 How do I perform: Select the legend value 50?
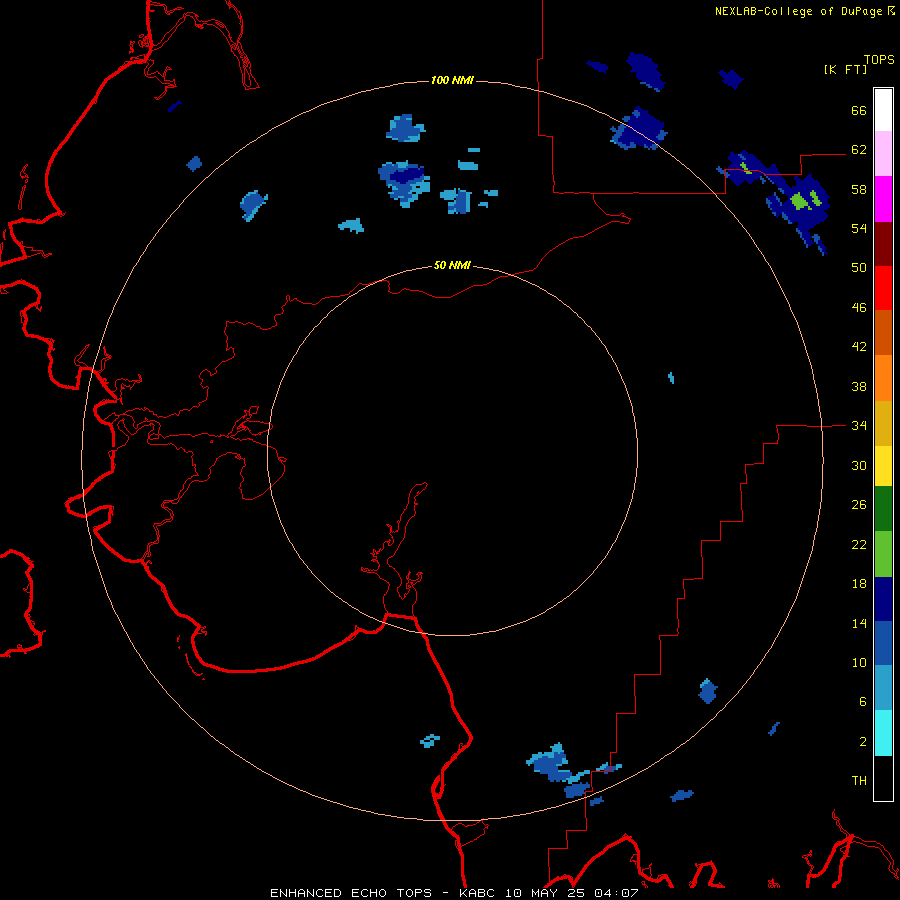[859, 267]
